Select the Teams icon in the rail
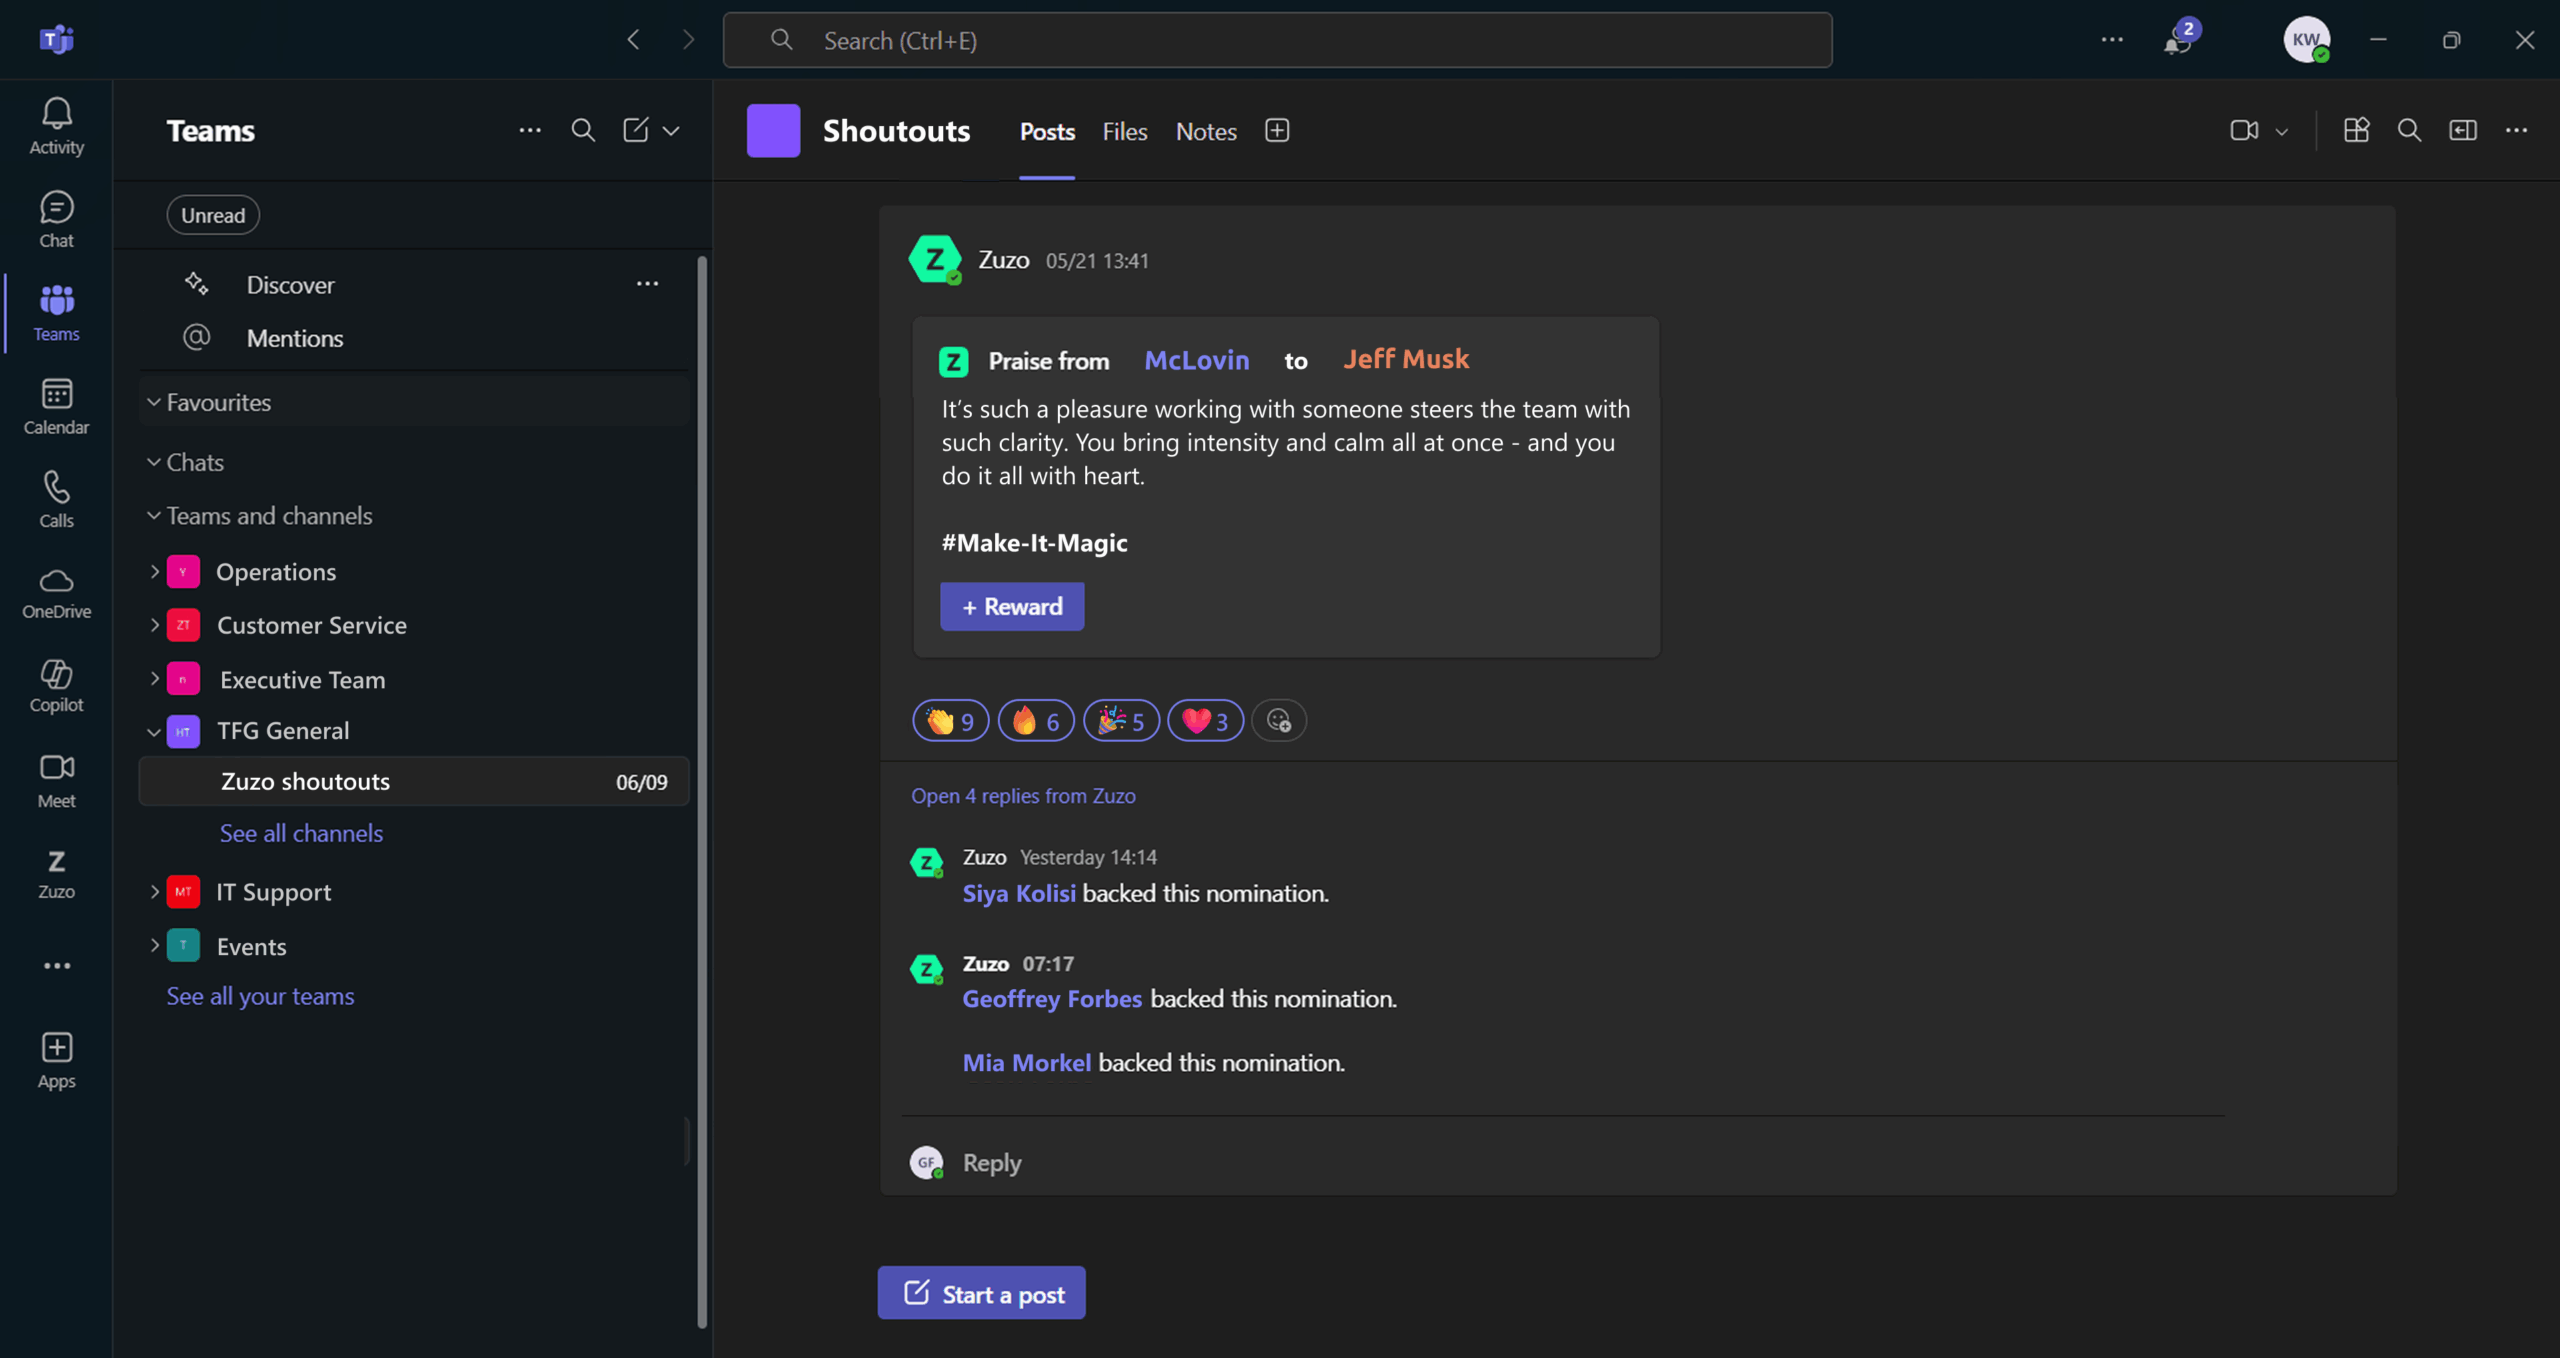The width and height of the screenshot is (2560, 1358). 56,313
